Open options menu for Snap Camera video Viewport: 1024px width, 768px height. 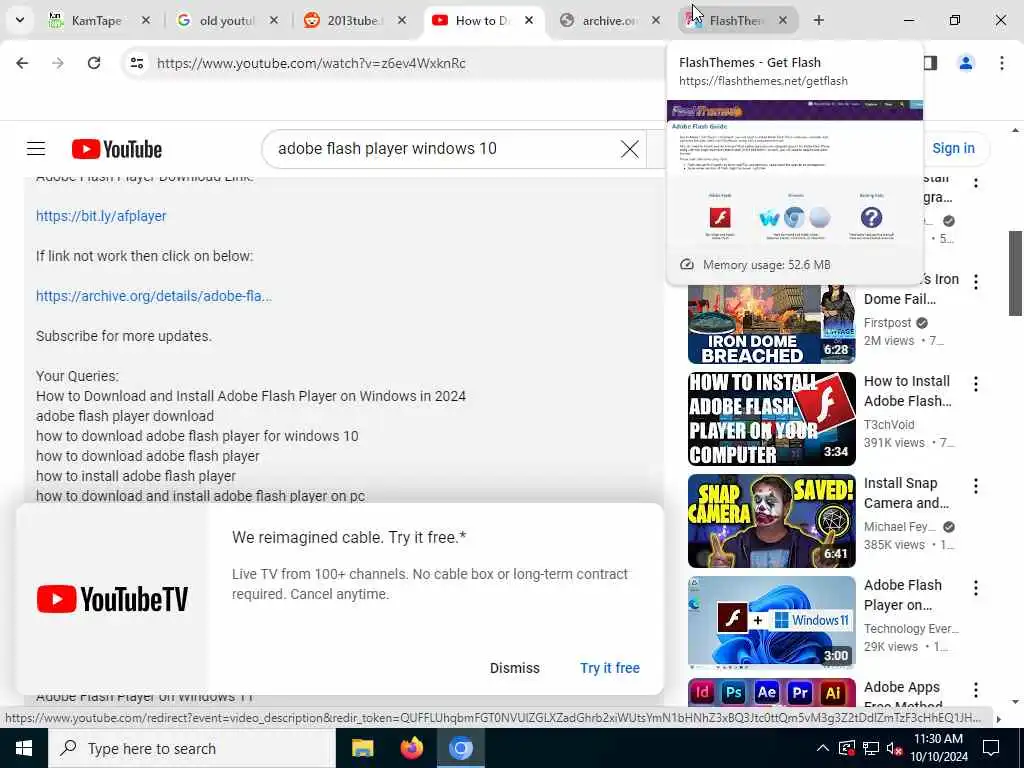(976, 485)
